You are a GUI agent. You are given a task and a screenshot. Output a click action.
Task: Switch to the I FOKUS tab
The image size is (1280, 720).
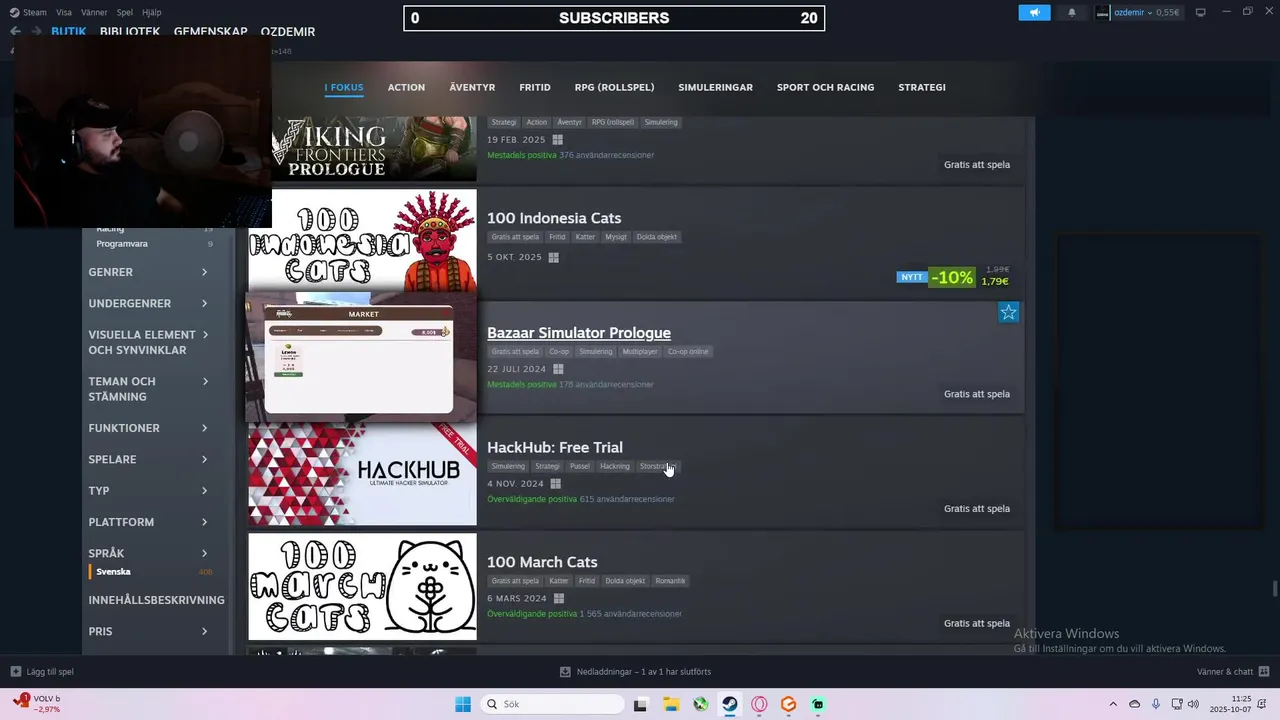click(344, 87)
